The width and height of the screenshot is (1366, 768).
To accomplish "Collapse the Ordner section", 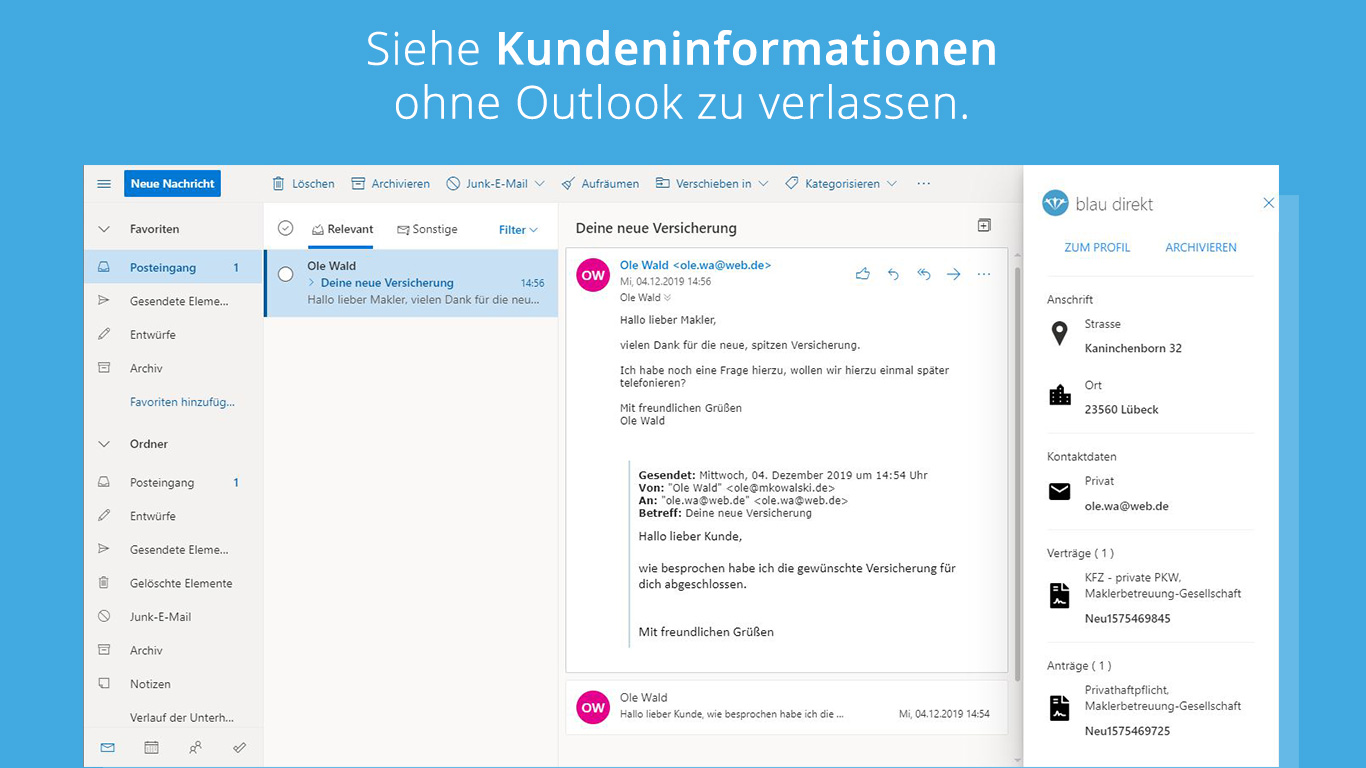I will tap(104, 444).
